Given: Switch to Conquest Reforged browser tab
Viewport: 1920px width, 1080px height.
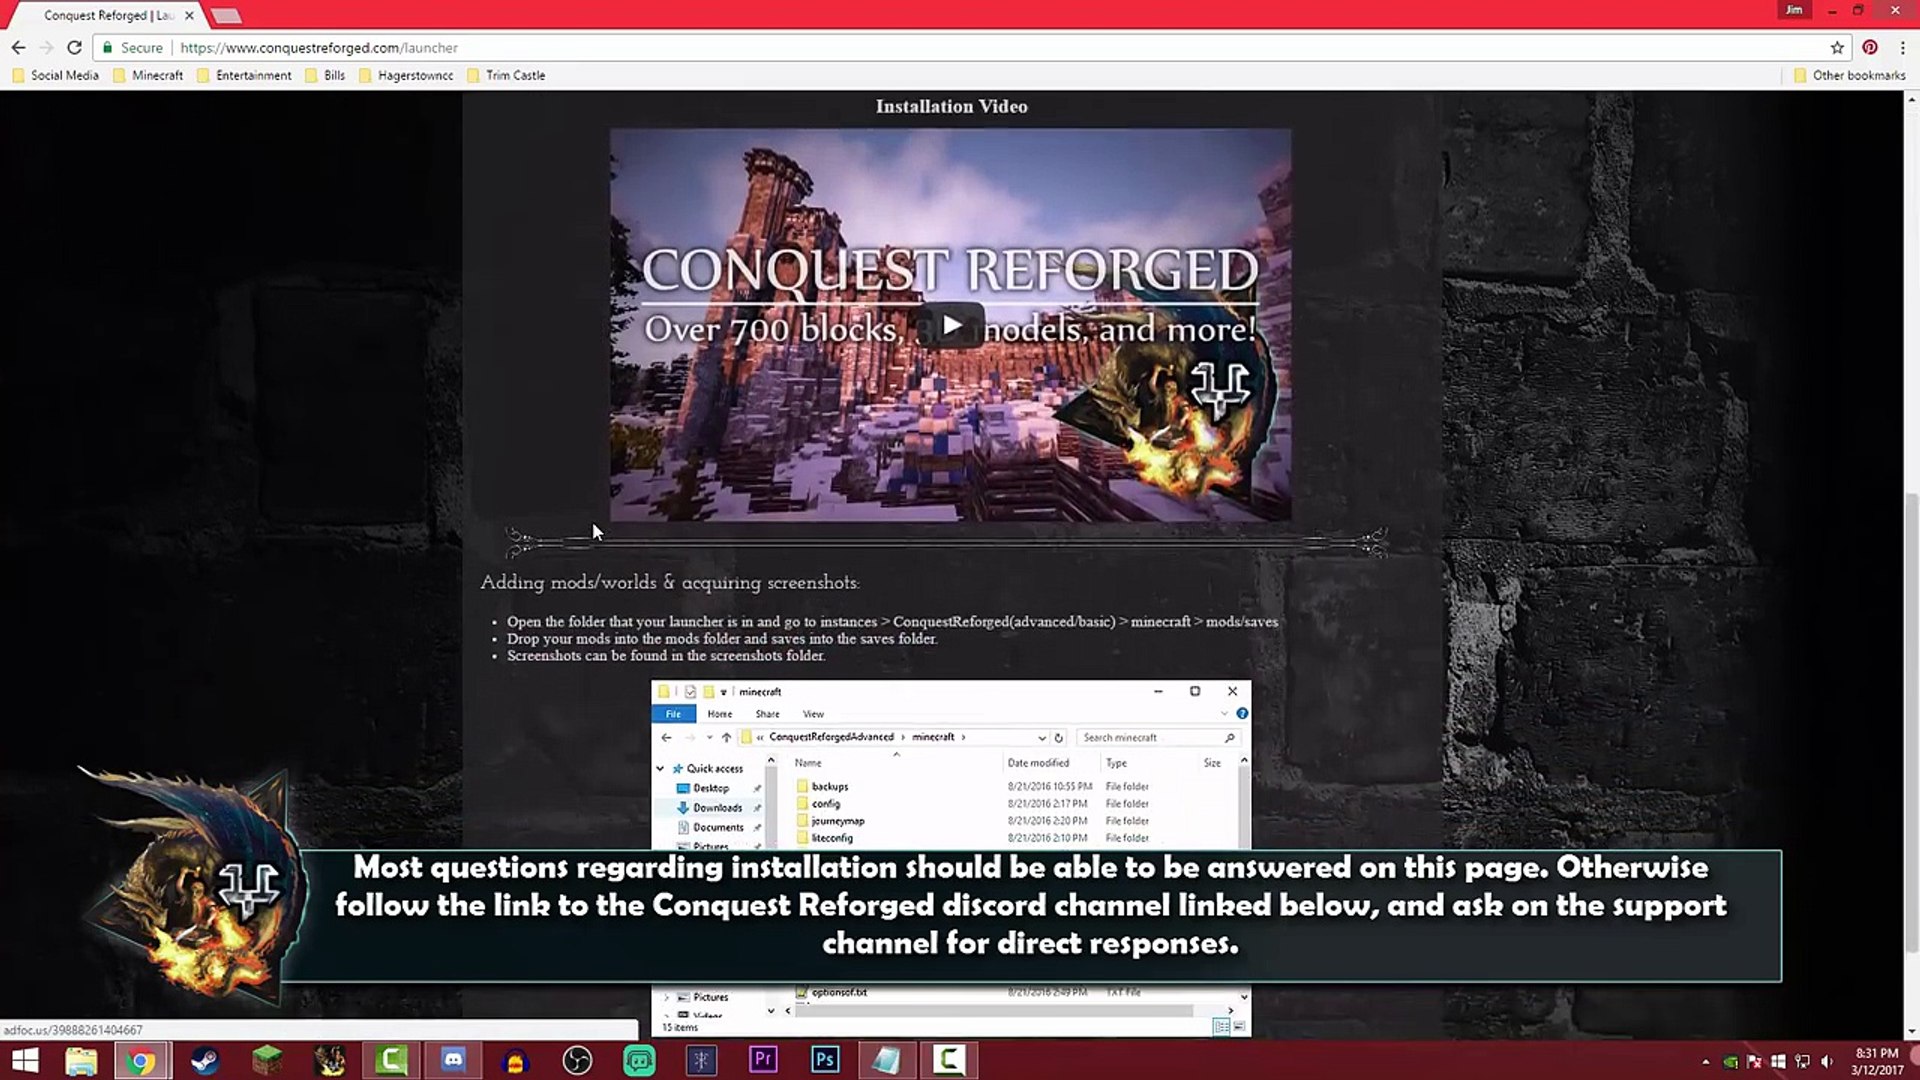Looking at the screenshot, I should pos(108,15).
